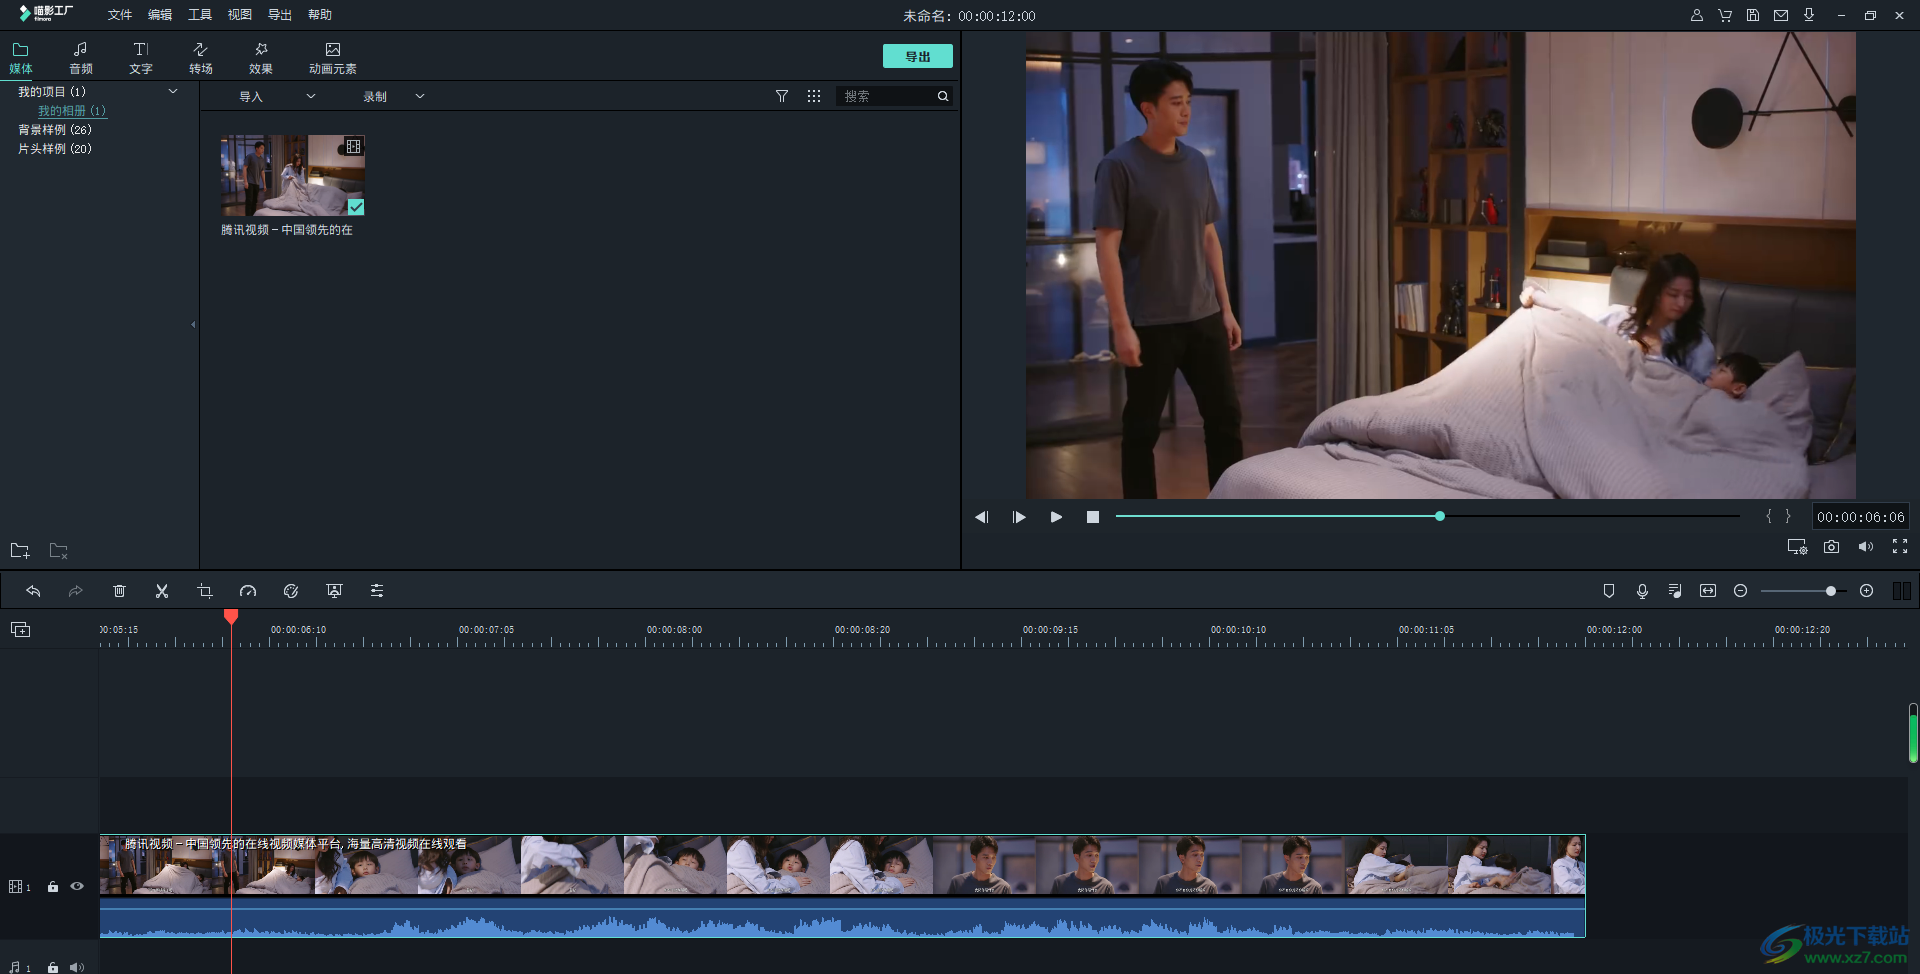
Task: Open the speed control icon
Action: [248, 591]
